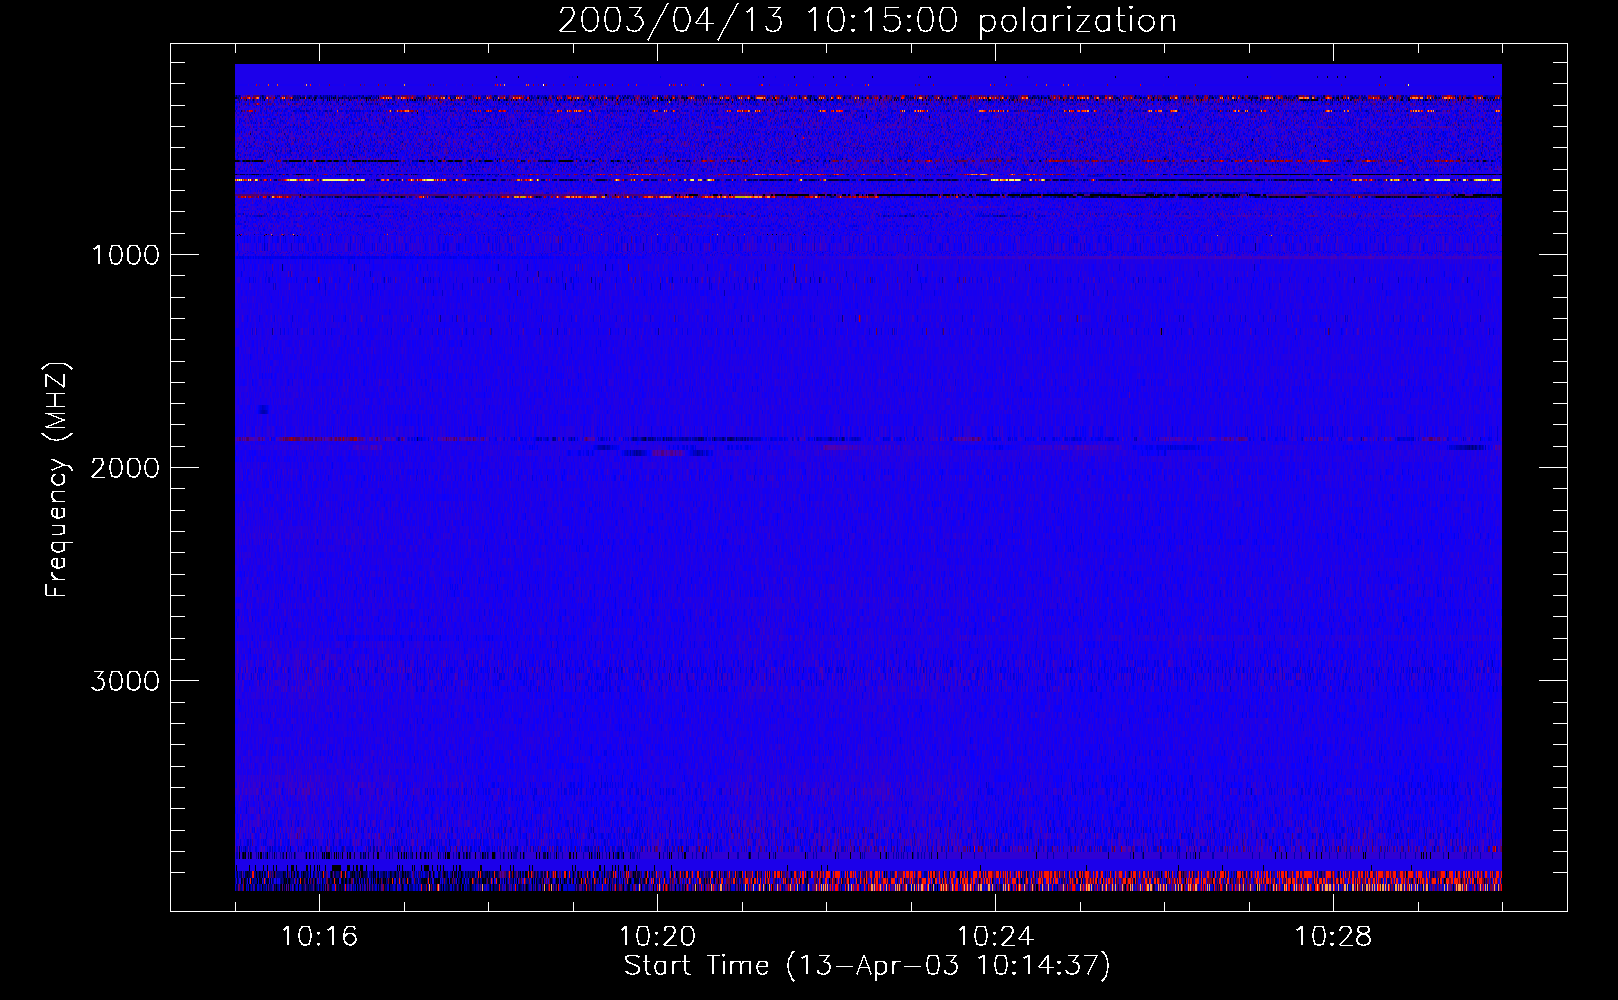Viewport: 1618px width, 1000px height.
Task: Click the plot title '2003/04/13 10:15:00 polarization'
Action: click(867, 21)
